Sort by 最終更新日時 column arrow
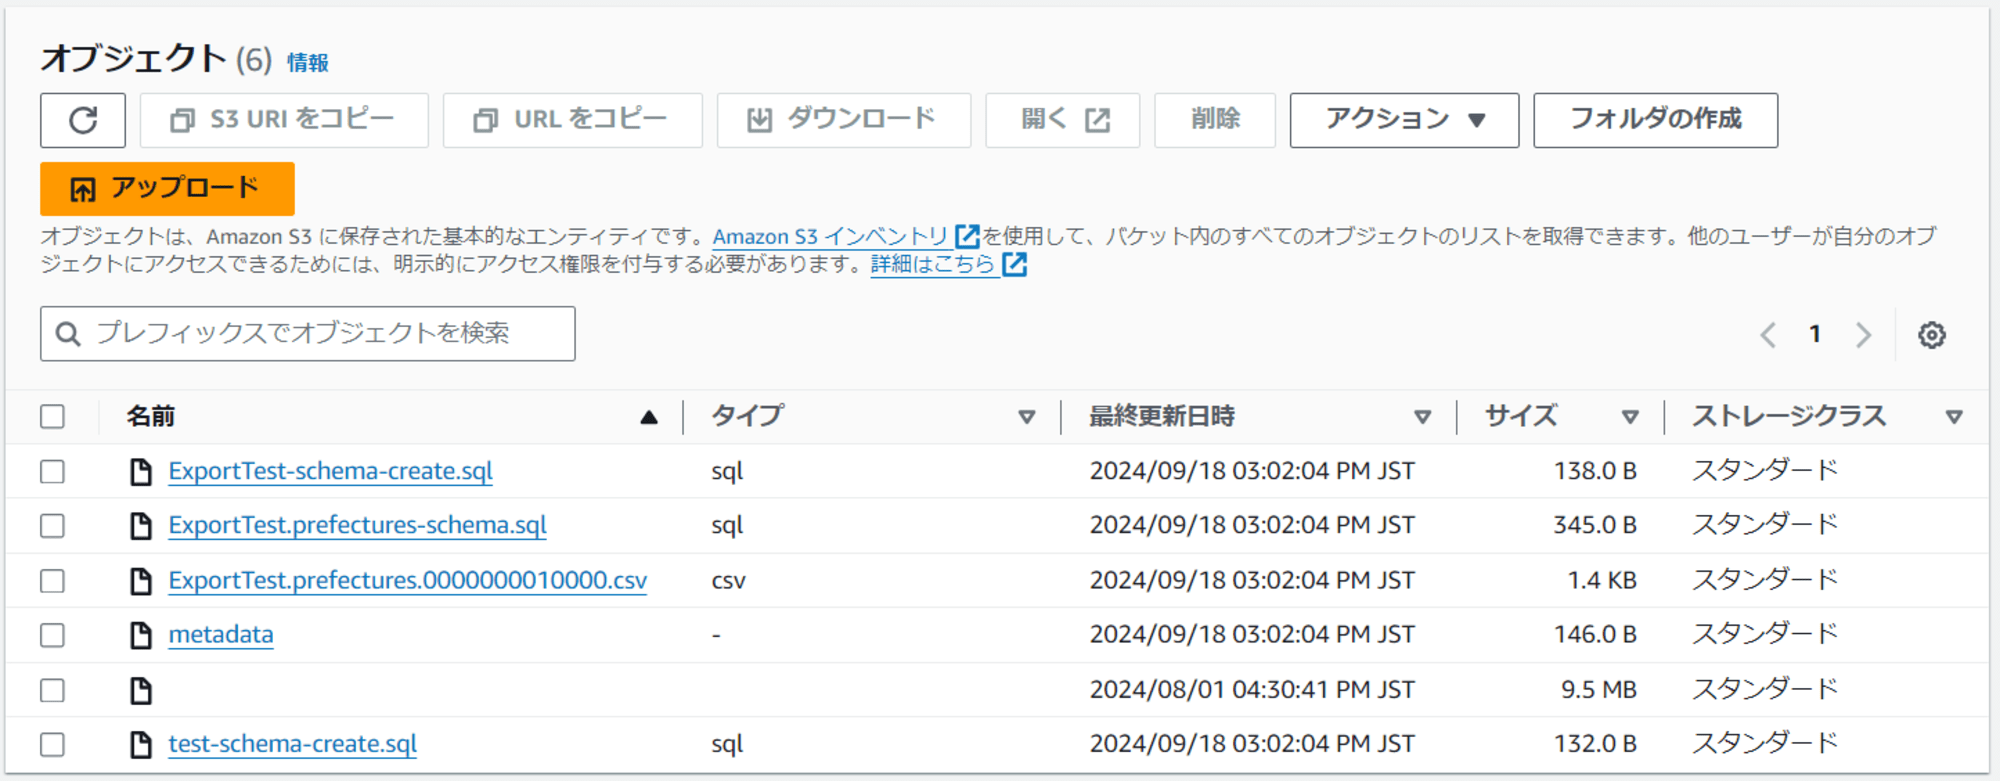Image resolution: width=2000 pixels, height=781 pixels. pos(1422,417)
